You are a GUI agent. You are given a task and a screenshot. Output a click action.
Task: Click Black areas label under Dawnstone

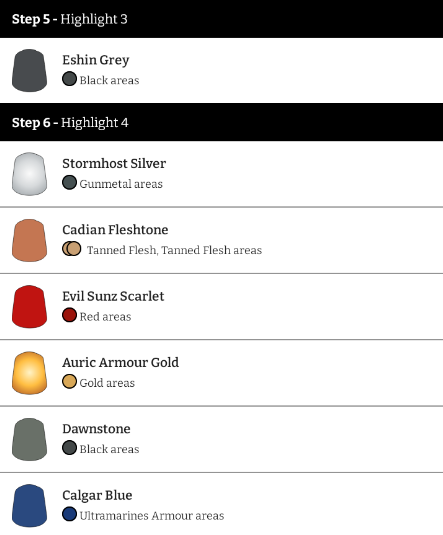click(x=109, y=449)
